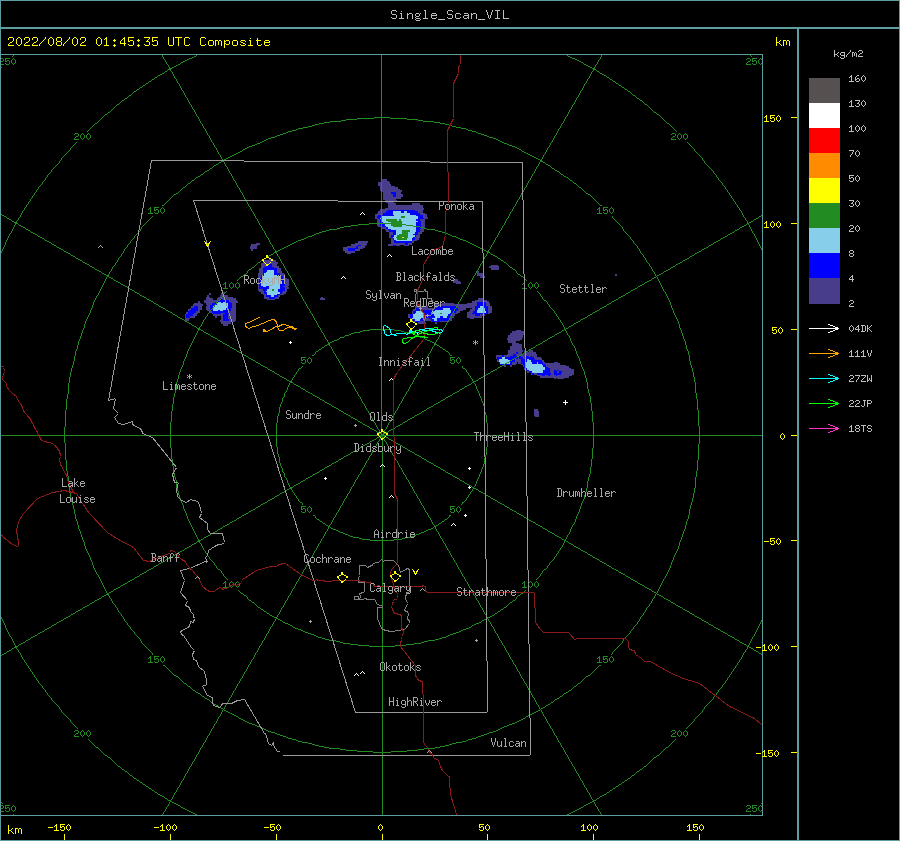
Task: Click the 111V aircraft label
Action: click(x=860, y=354)
